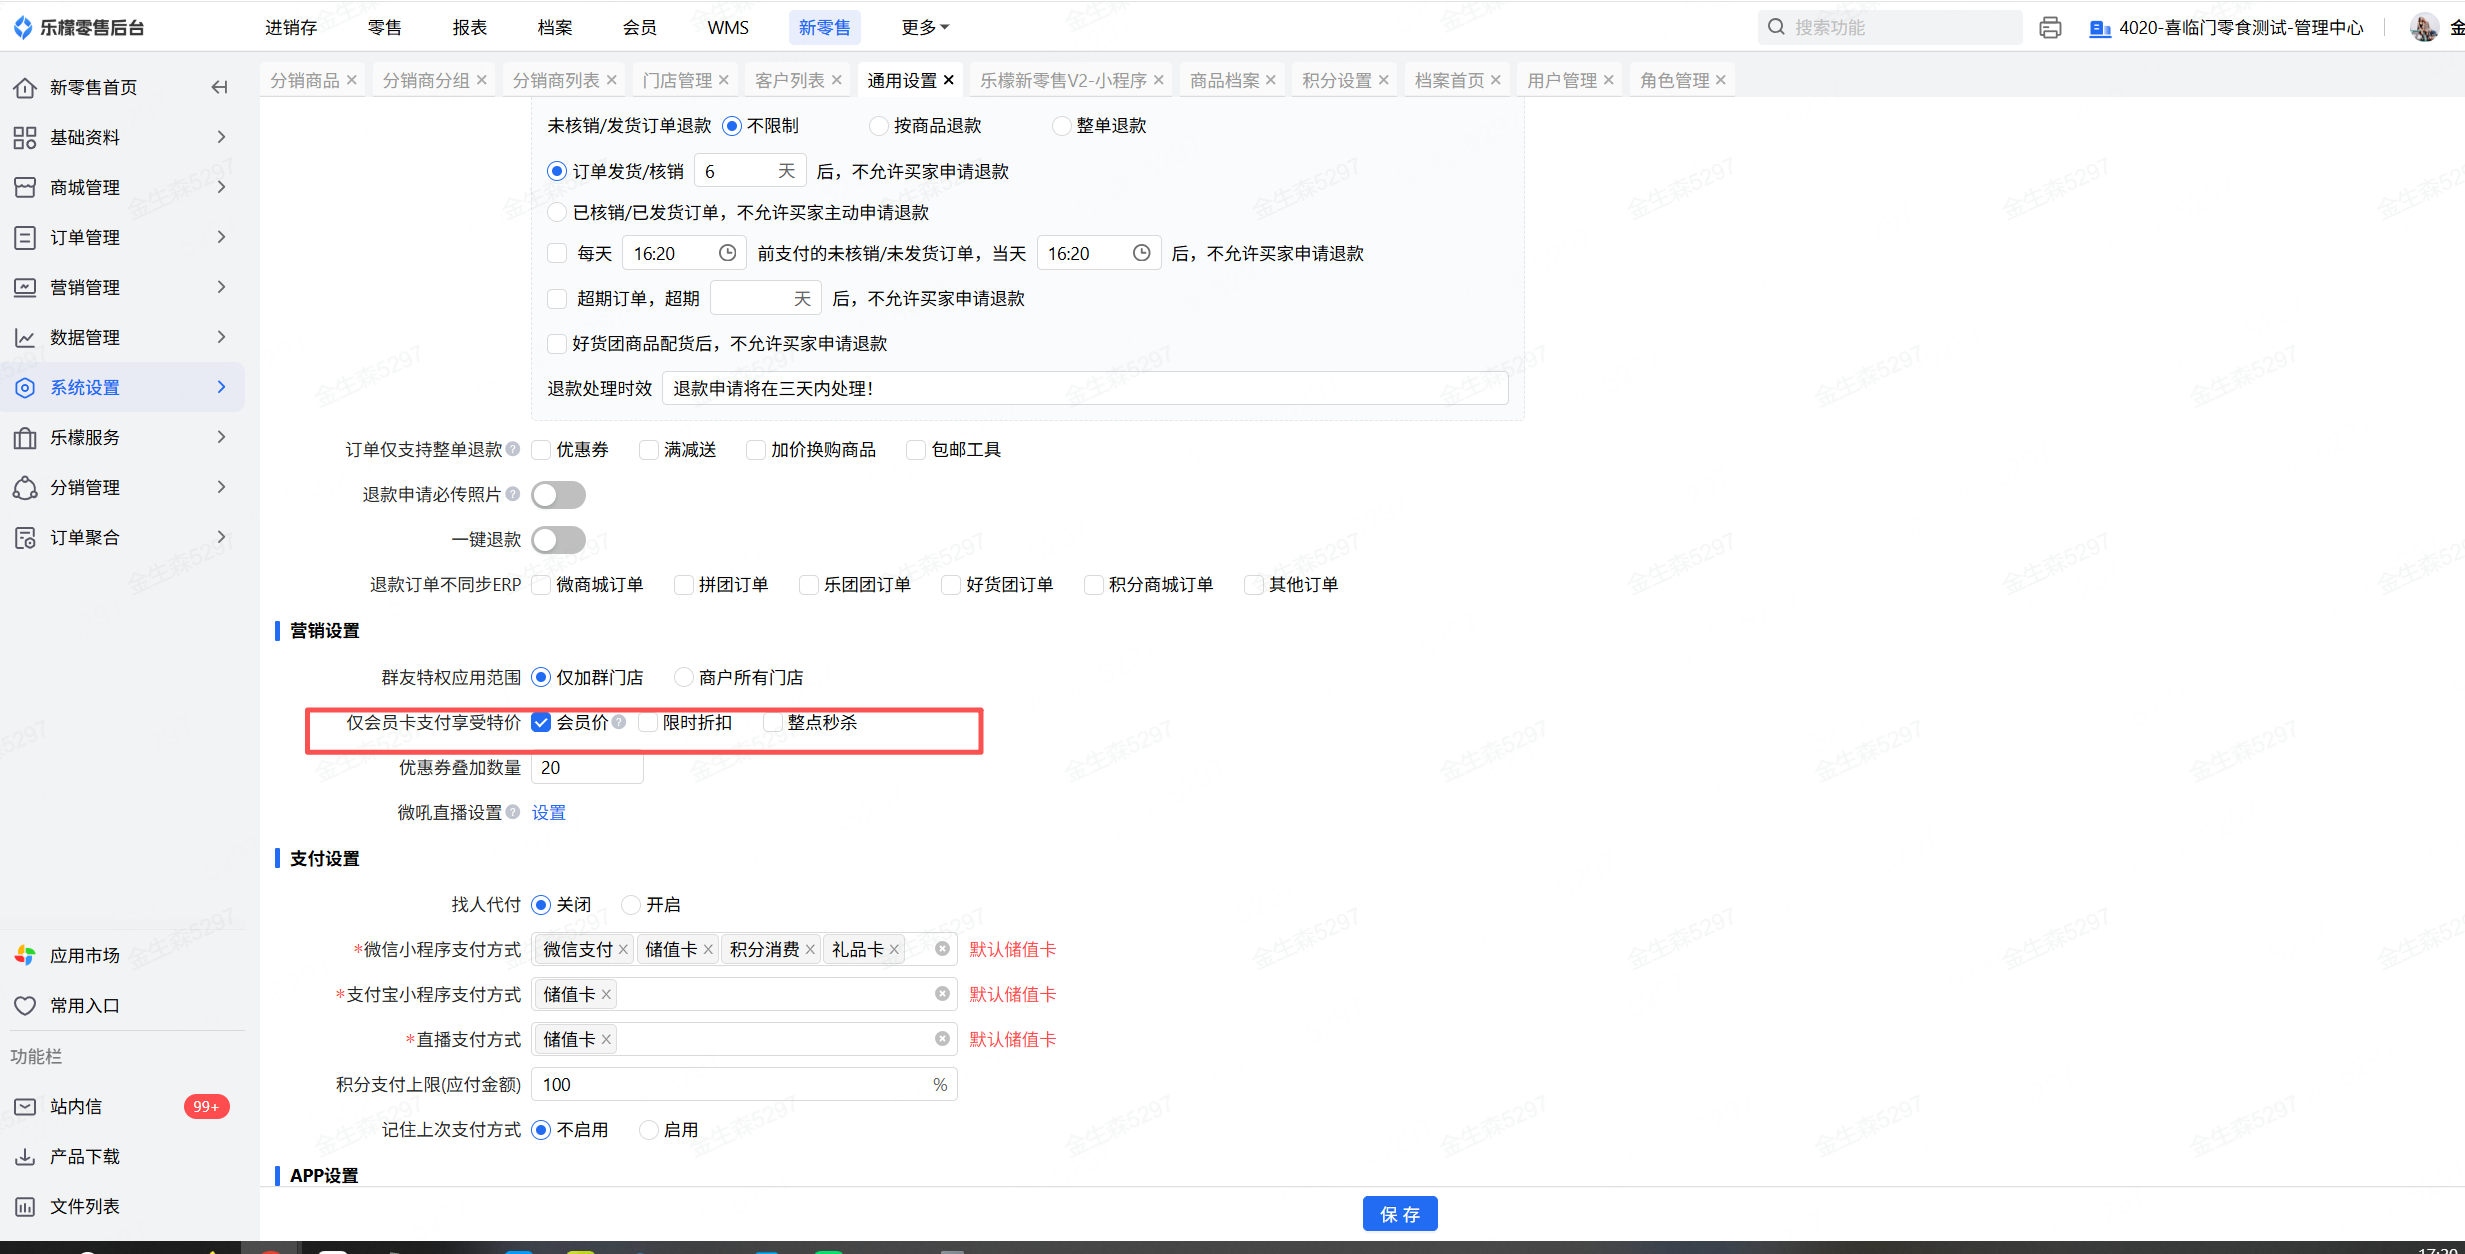Check the 限时折扣 checkbox
The width and height of the screenshot is (2465, 1254).
click(x=648, y=723)
